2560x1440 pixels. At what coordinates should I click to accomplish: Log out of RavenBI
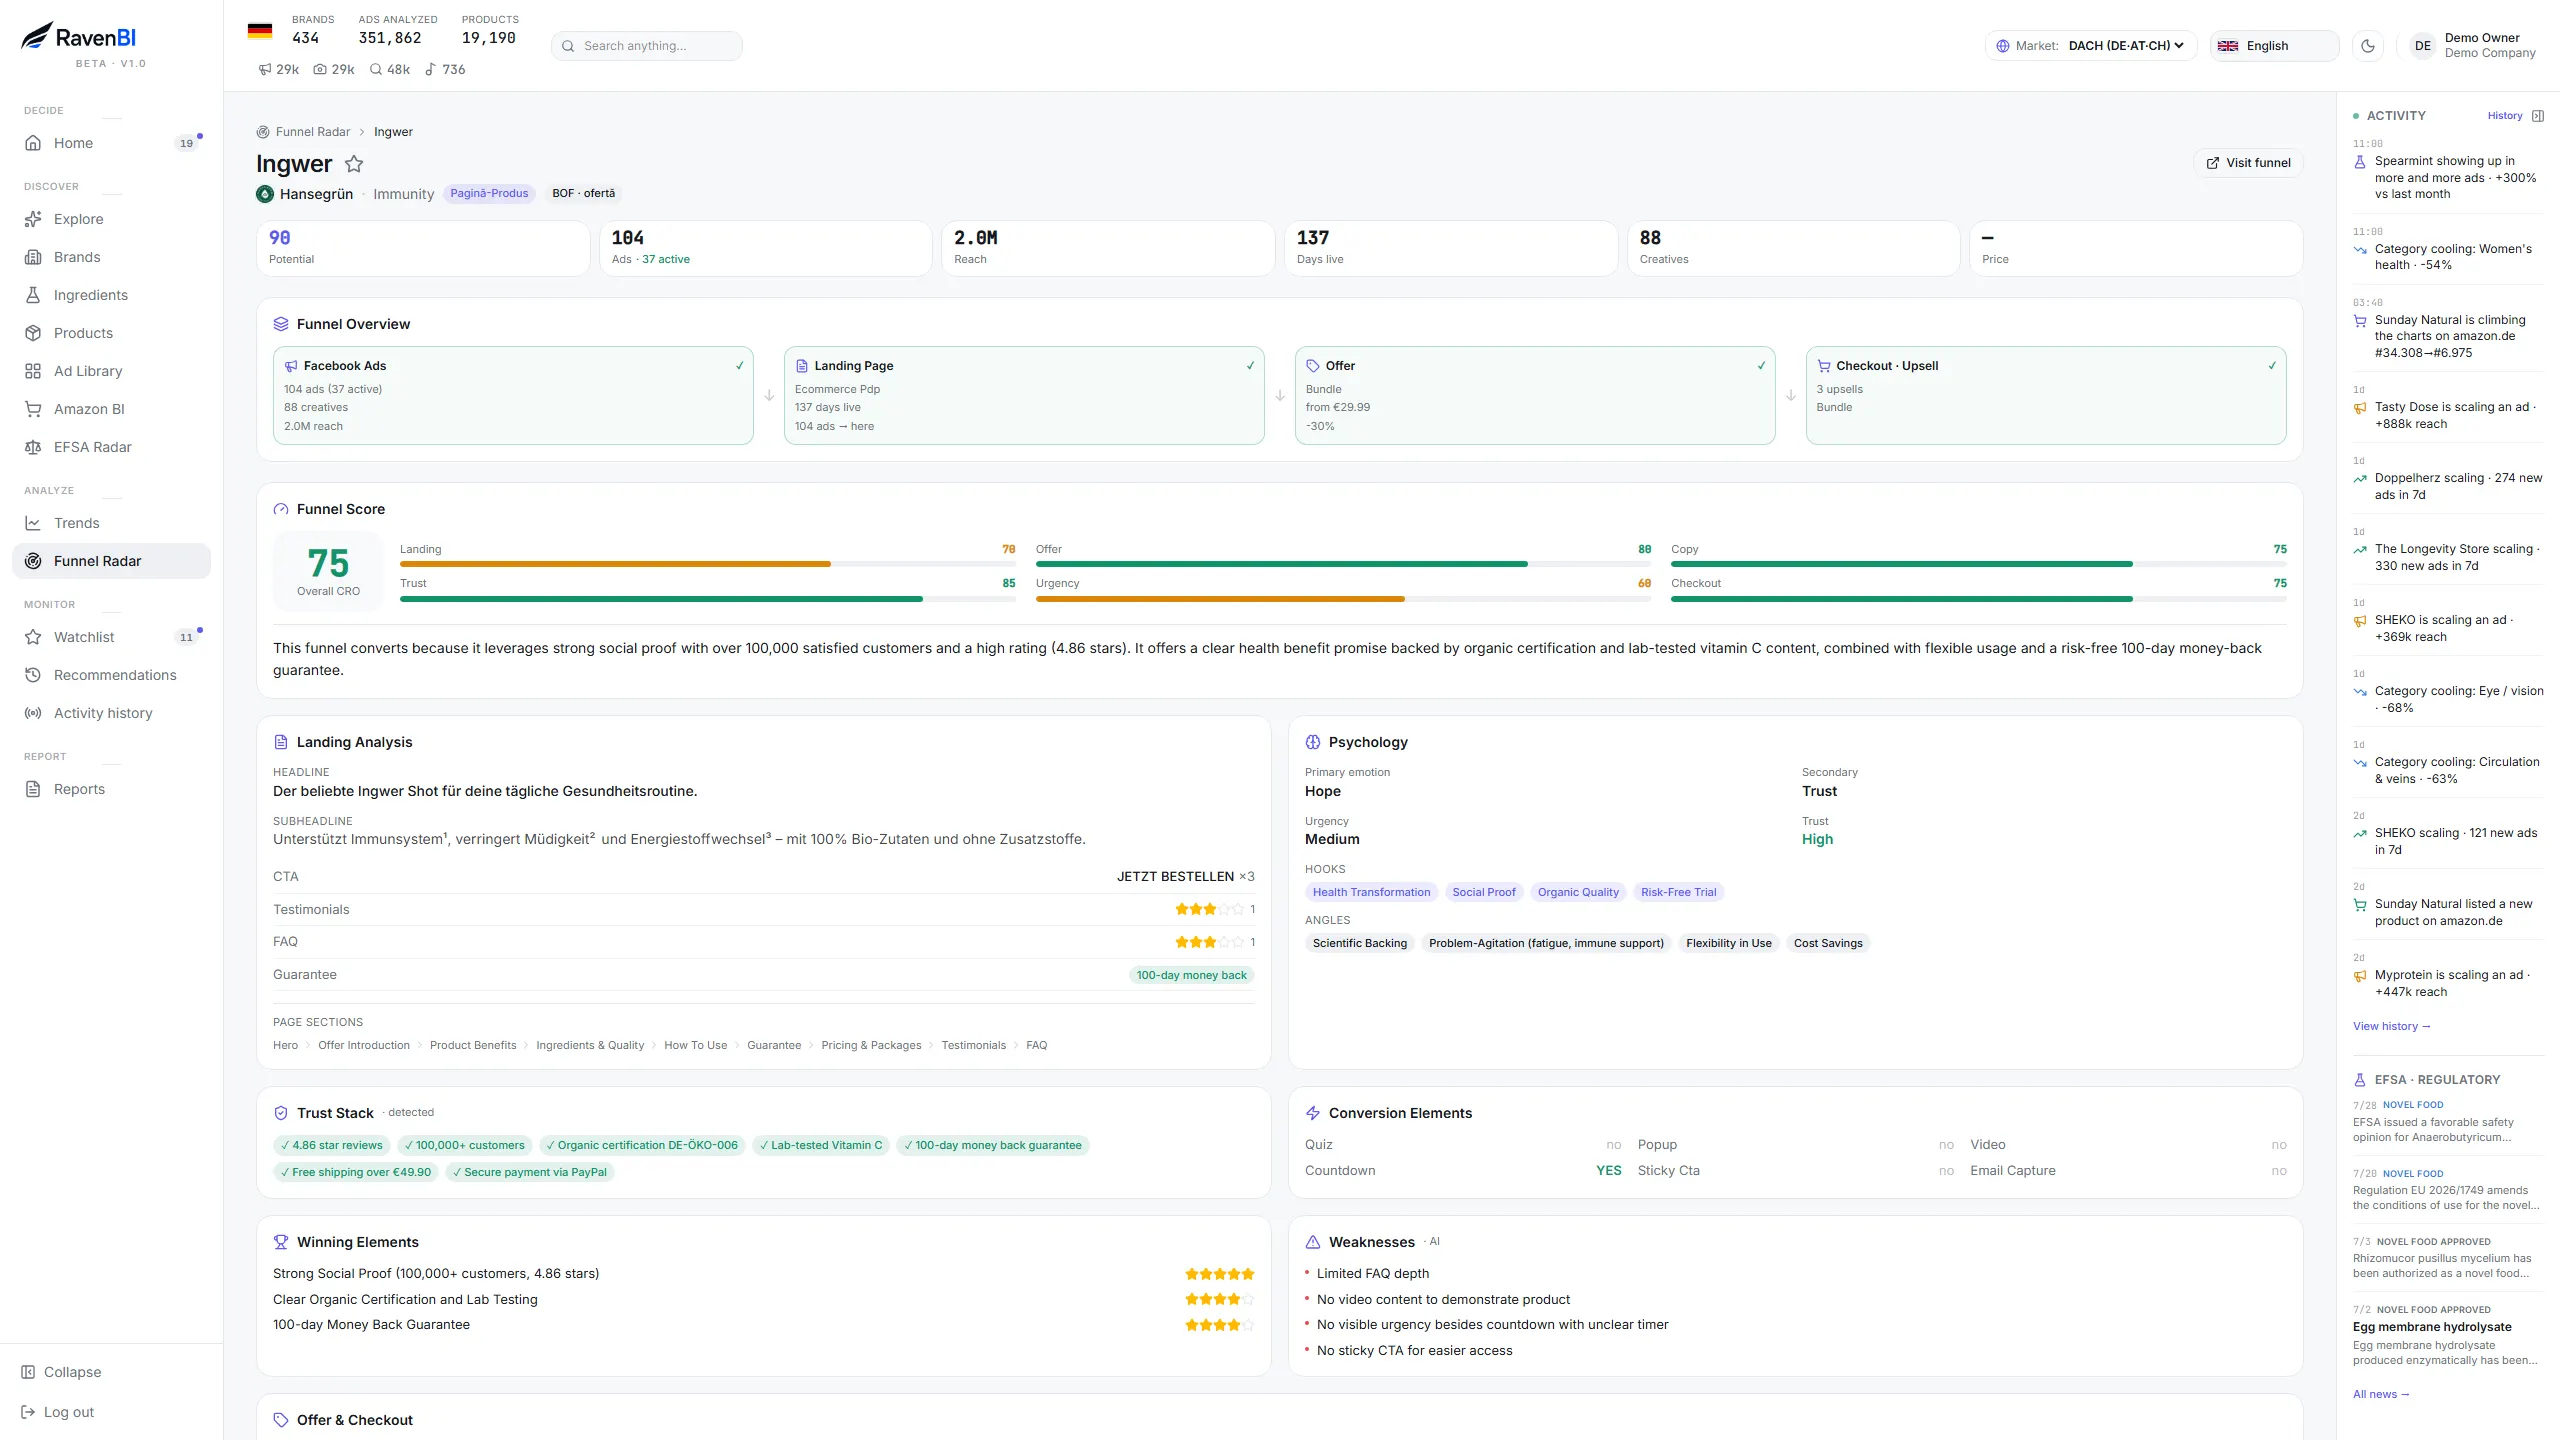(x=58, y=1412)
